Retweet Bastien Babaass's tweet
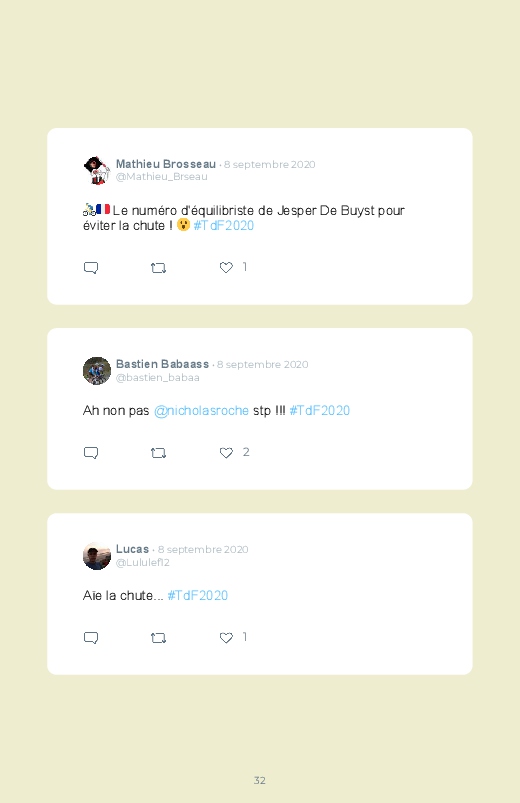 (158, 453)
